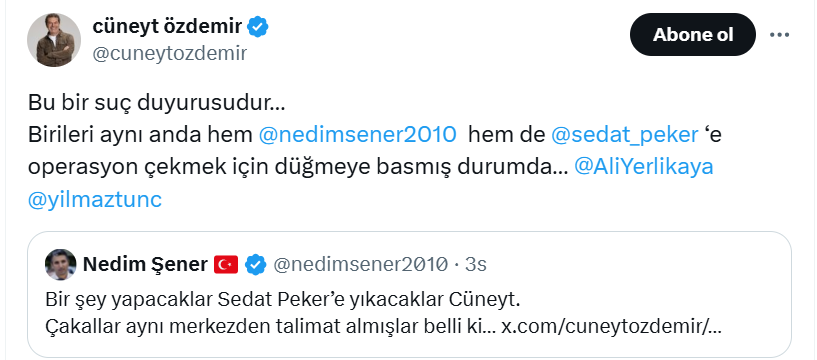Click Nedim Şener's verified badge
Image resolution: width=817 pixels, height=360 pixels.
[255, 265]
